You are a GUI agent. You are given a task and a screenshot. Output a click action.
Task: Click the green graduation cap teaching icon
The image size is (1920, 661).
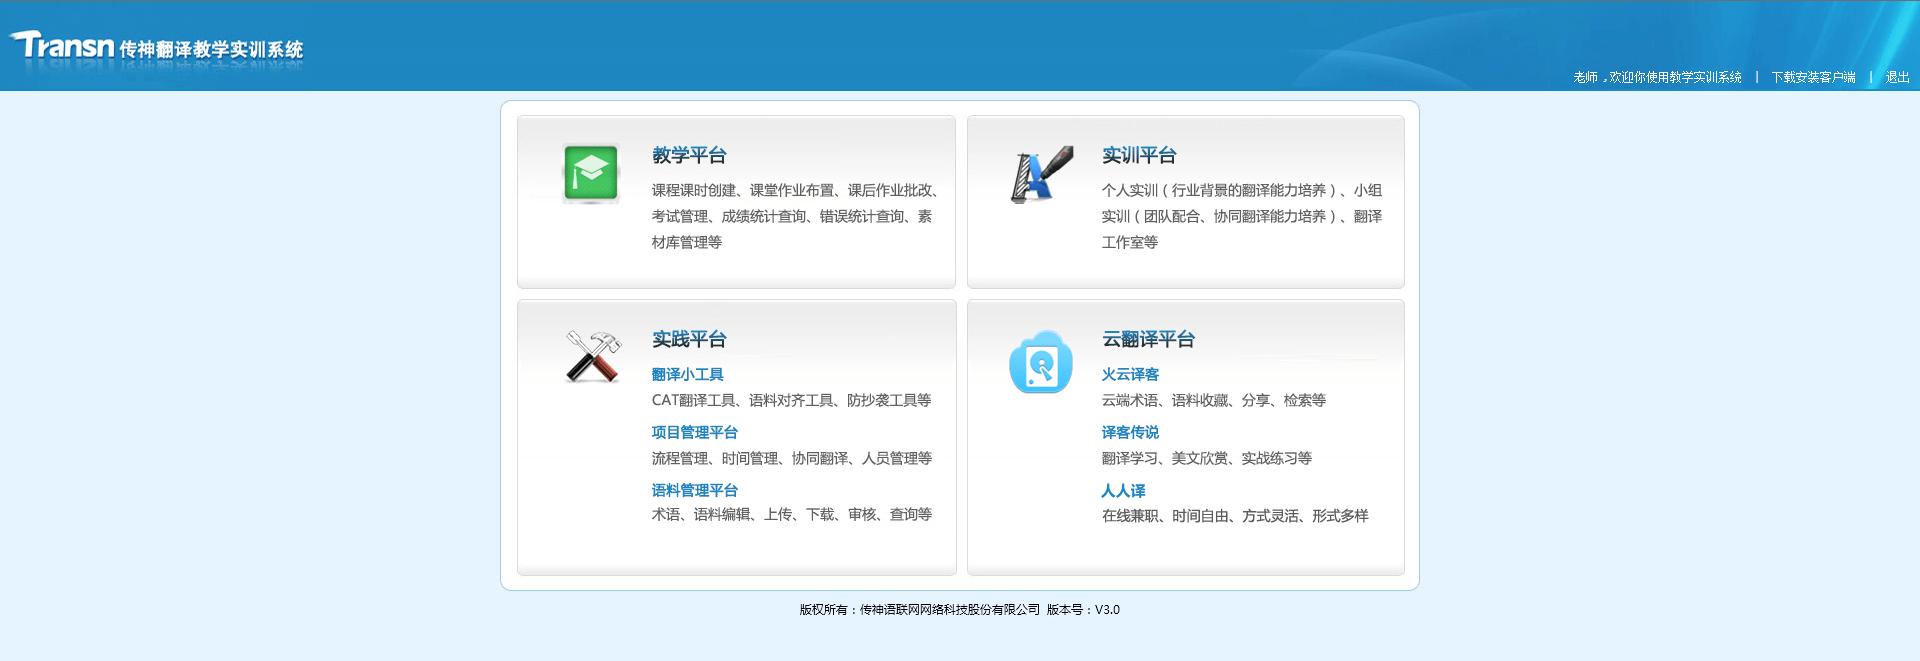(590, 173)
